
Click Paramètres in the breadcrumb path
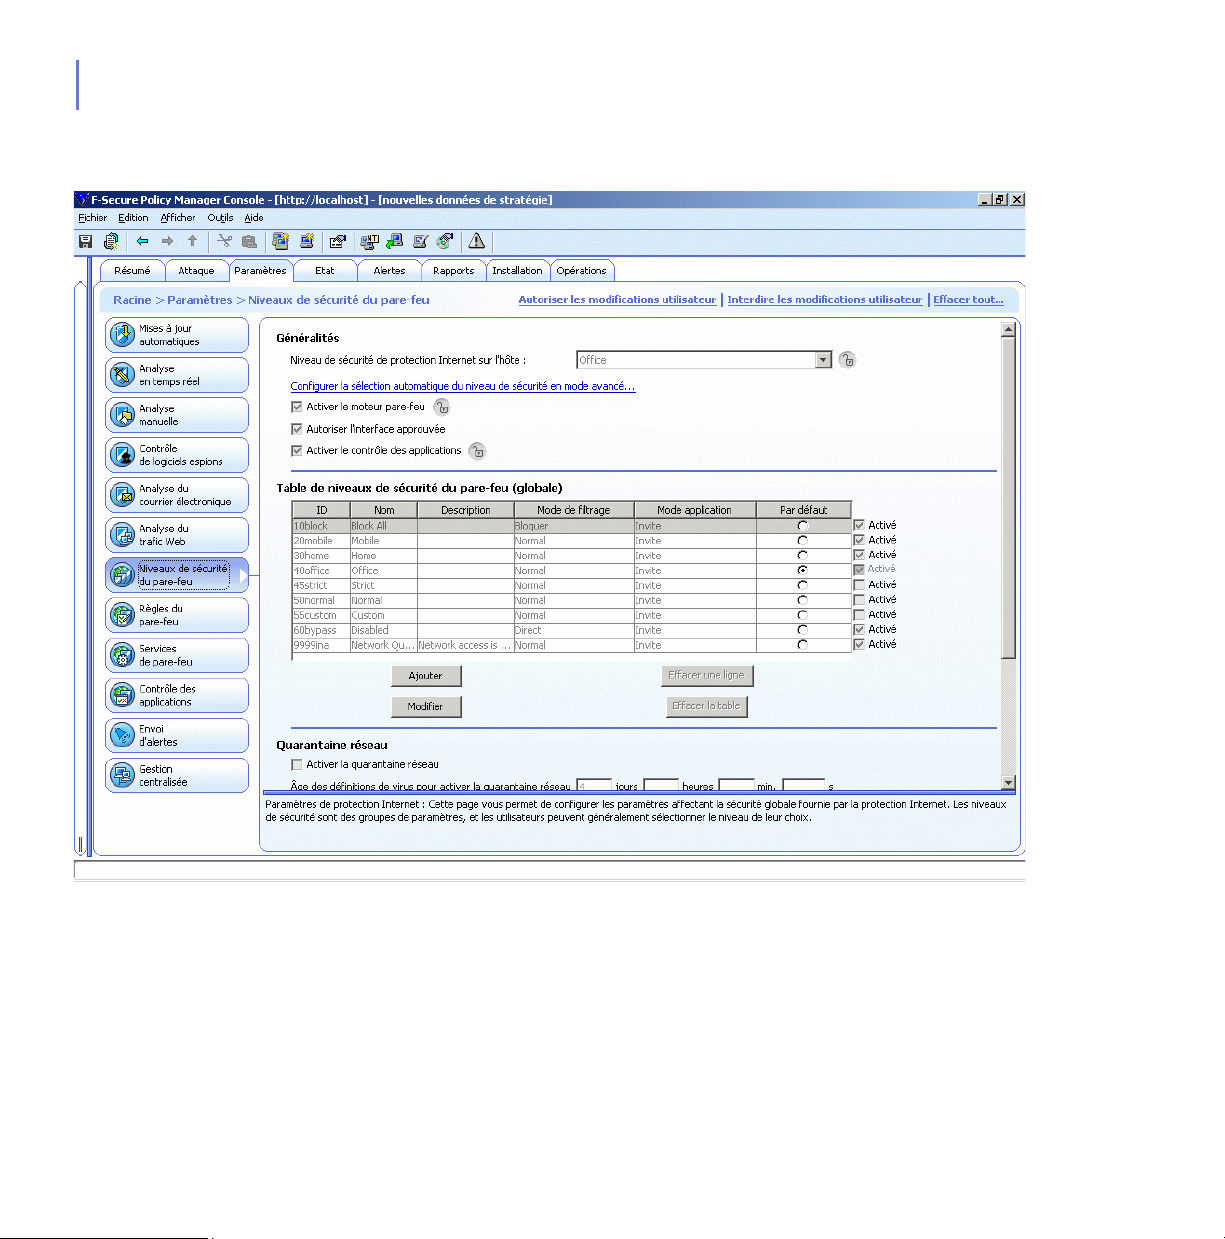(x=200, y=300)
